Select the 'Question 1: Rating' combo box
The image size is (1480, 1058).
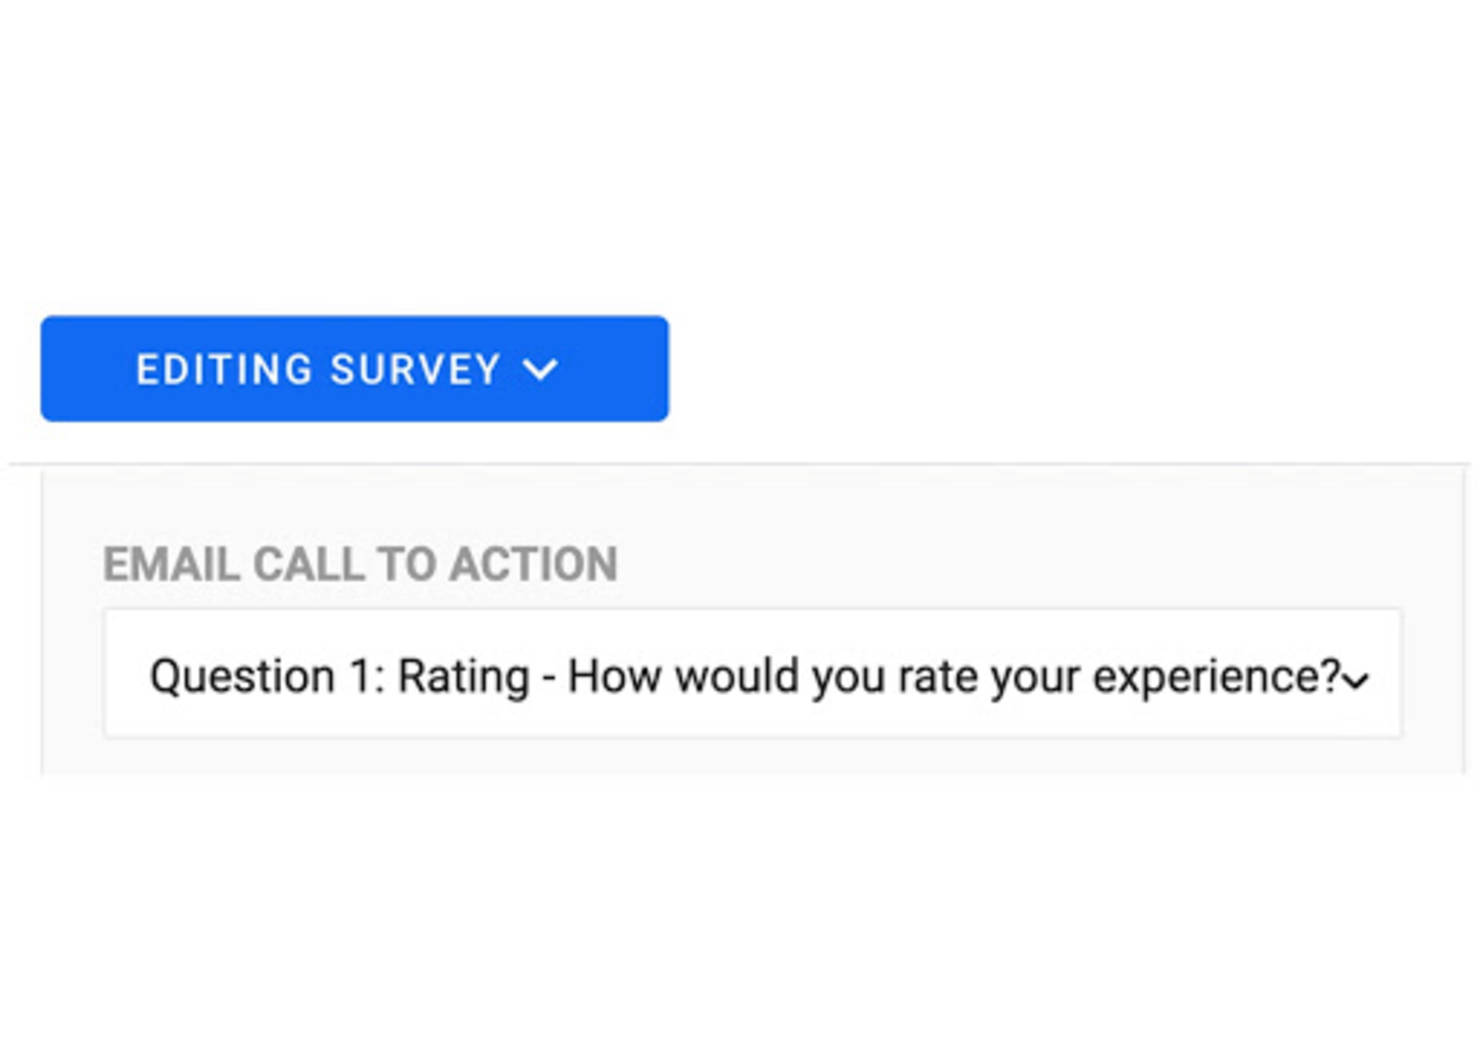click(x=752, y=674)
